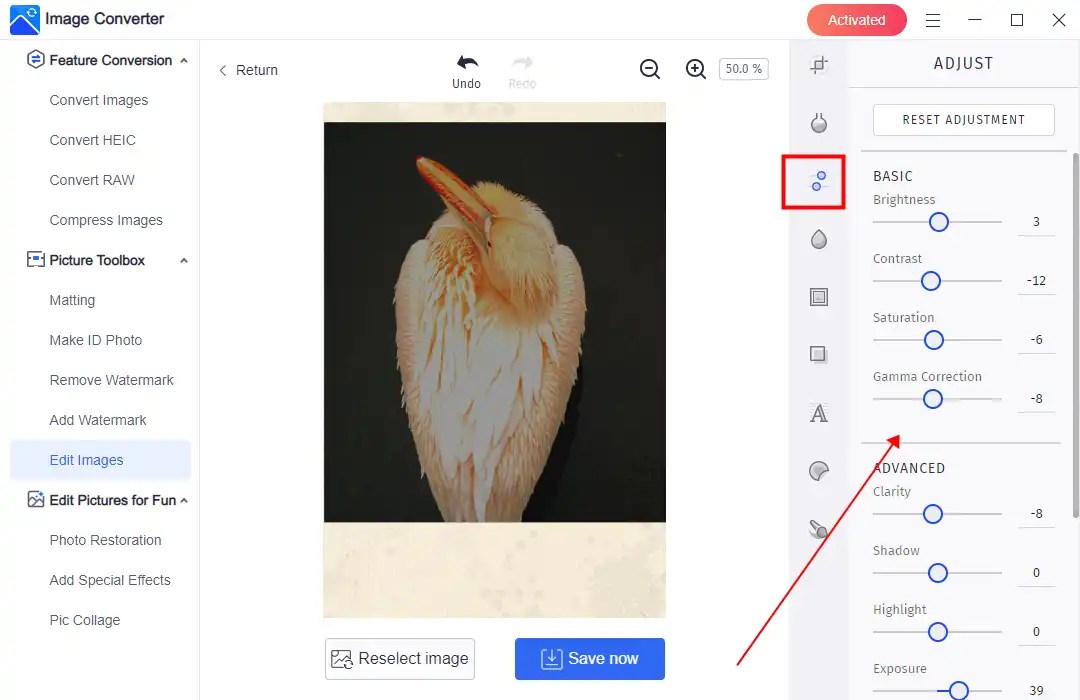Collapse the Picture Toolbox section

coord(183,260)
